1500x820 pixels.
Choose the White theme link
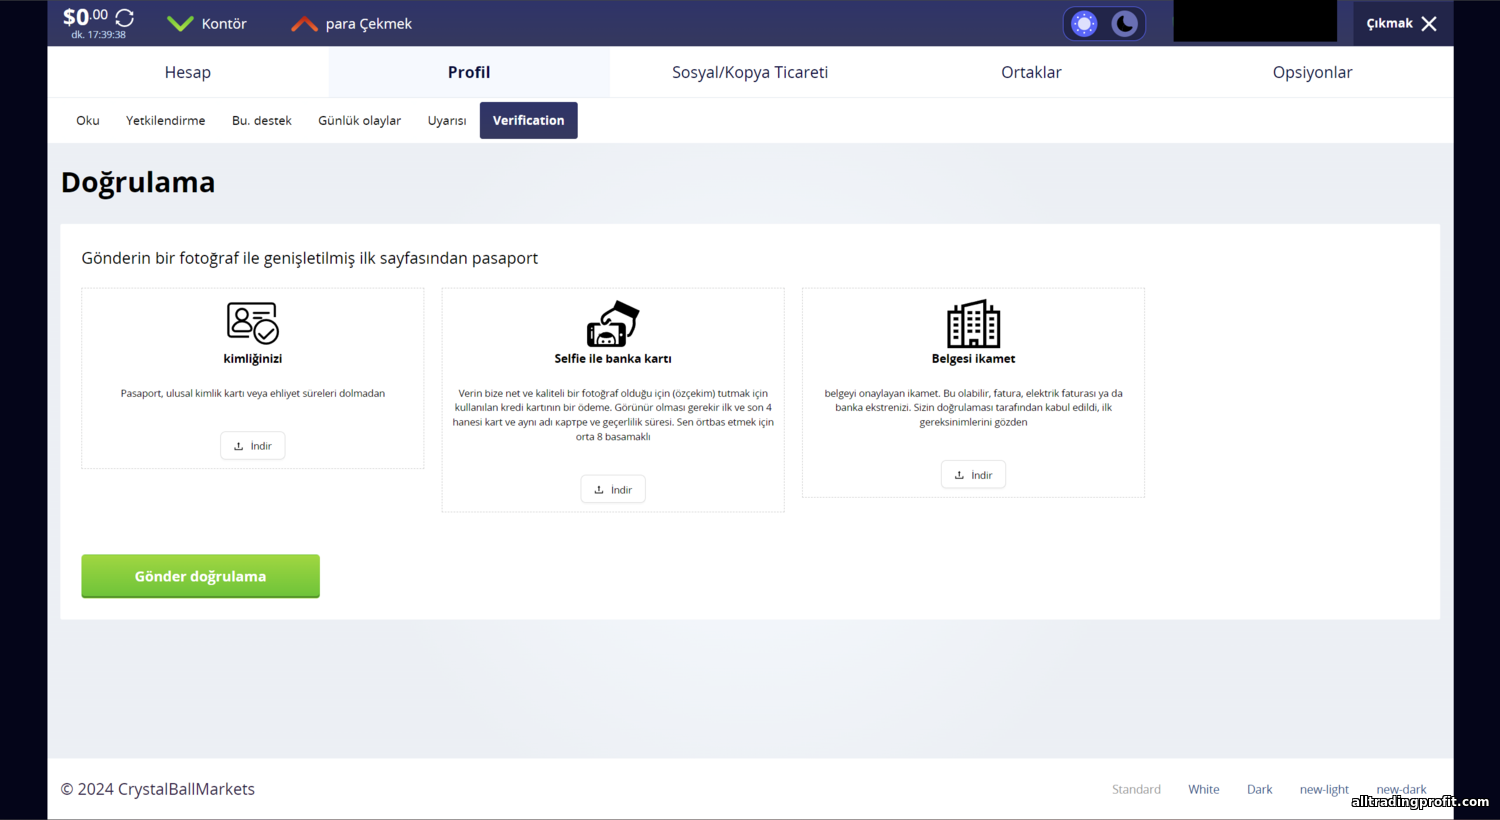coord(1204,789)
